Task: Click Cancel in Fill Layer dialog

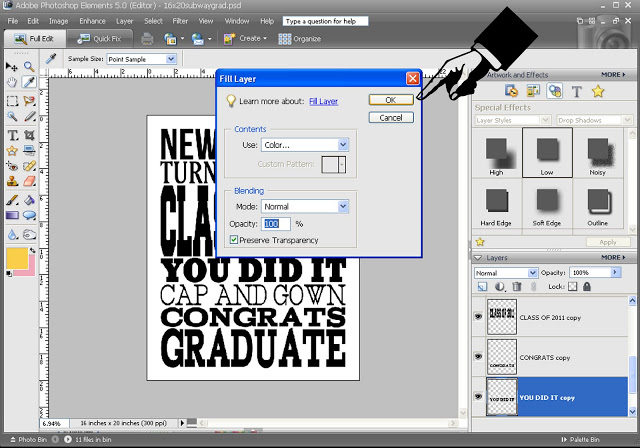Action: [x=391, y=118]
